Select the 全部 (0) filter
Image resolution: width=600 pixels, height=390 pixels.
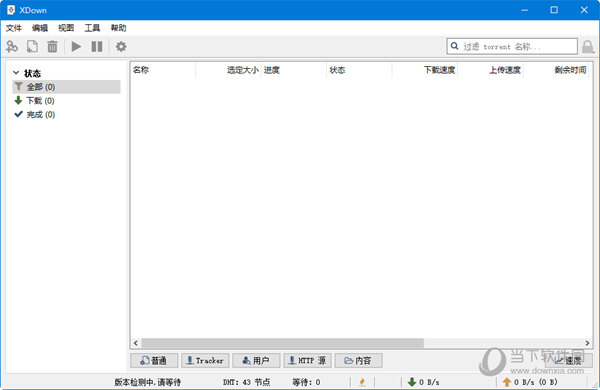pos(67,87)
